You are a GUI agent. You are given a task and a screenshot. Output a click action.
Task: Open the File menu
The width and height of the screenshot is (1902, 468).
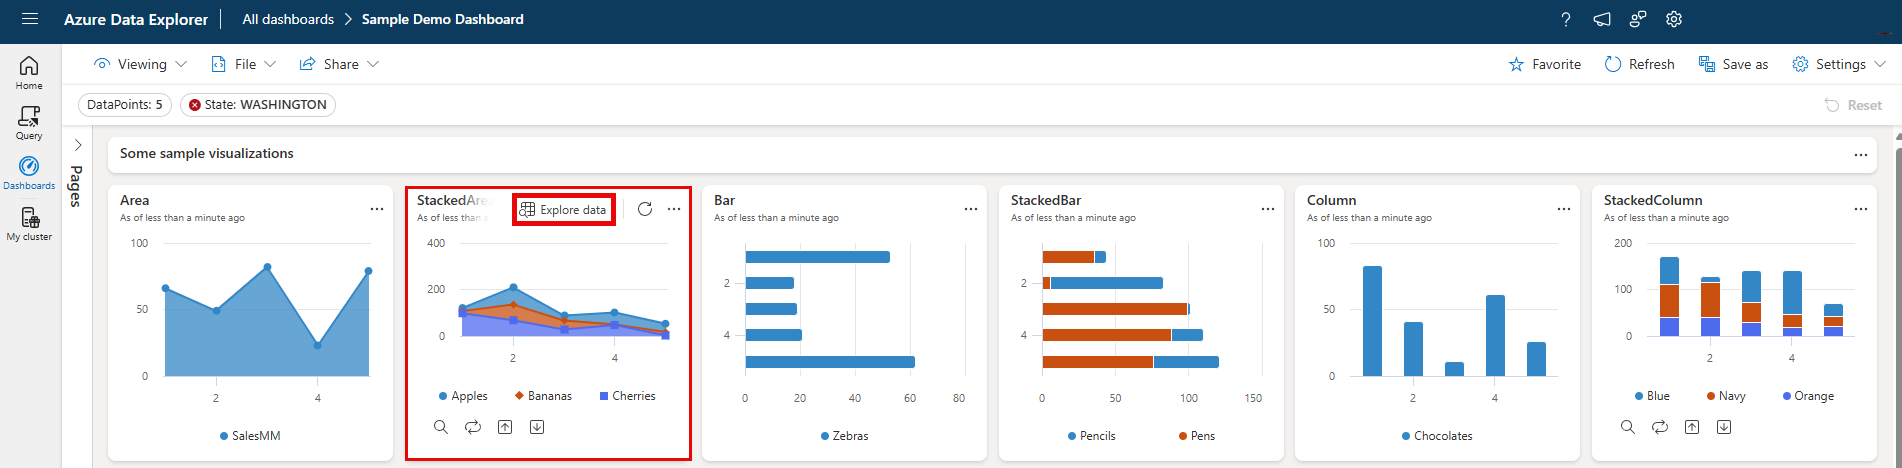click(x=243, y=64)
